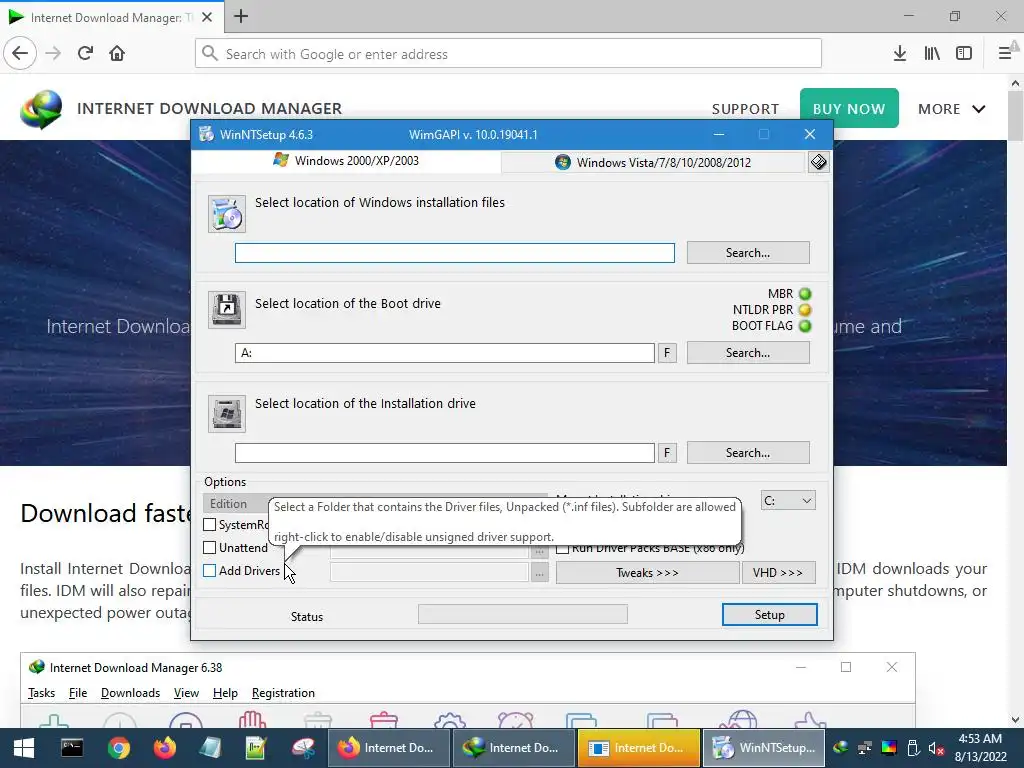
Task: Open the Help menu in IDM window
Action: click(x=225, y=693)
